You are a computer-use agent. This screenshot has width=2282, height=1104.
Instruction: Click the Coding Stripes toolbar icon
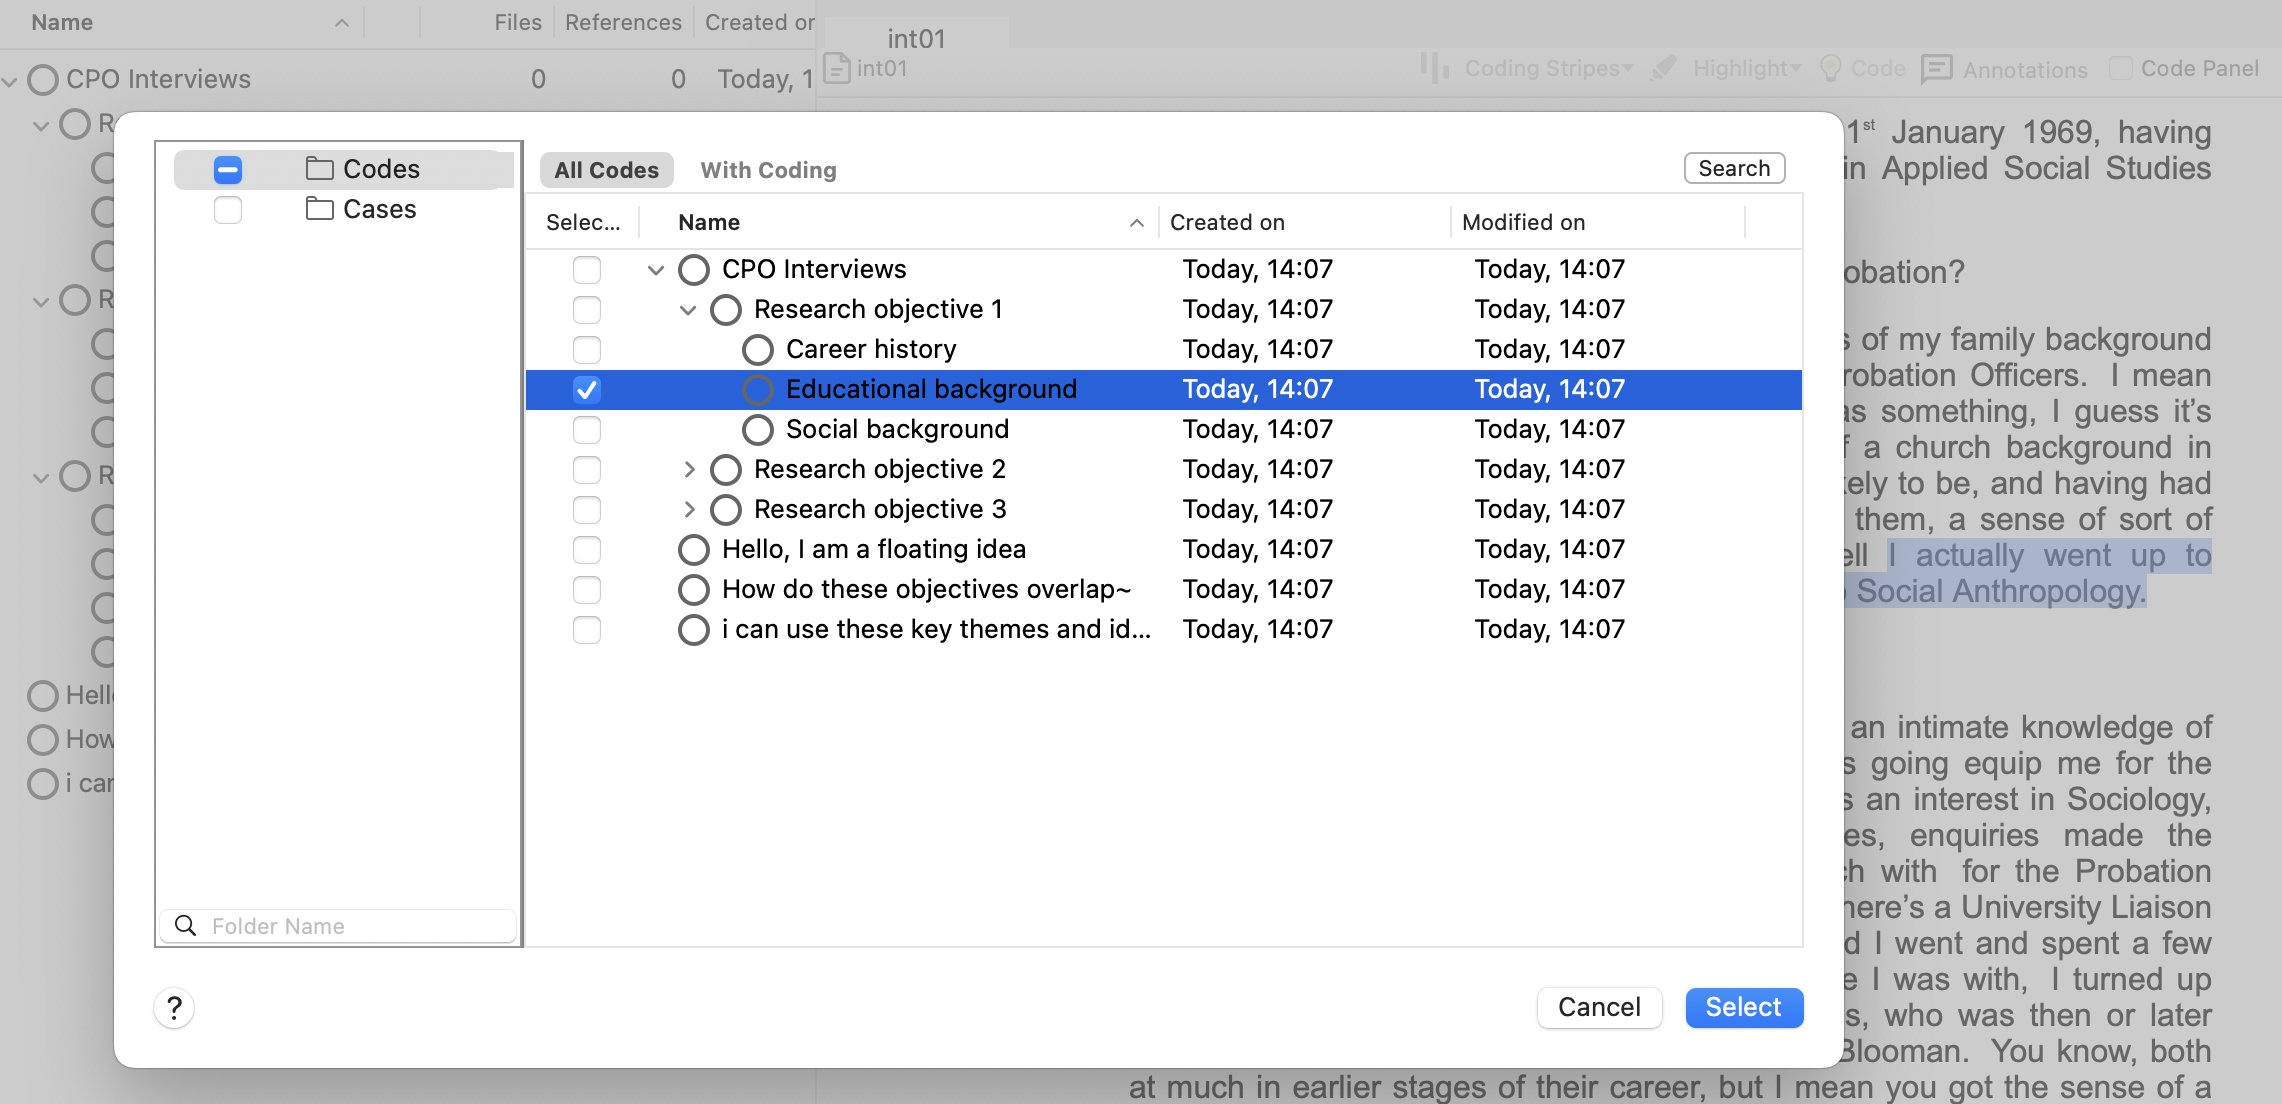tap(1434, 69)
